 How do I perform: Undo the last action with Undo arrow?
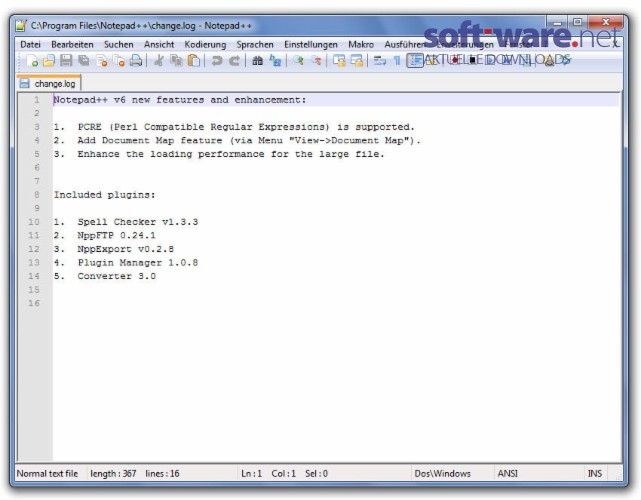(217, 61)
